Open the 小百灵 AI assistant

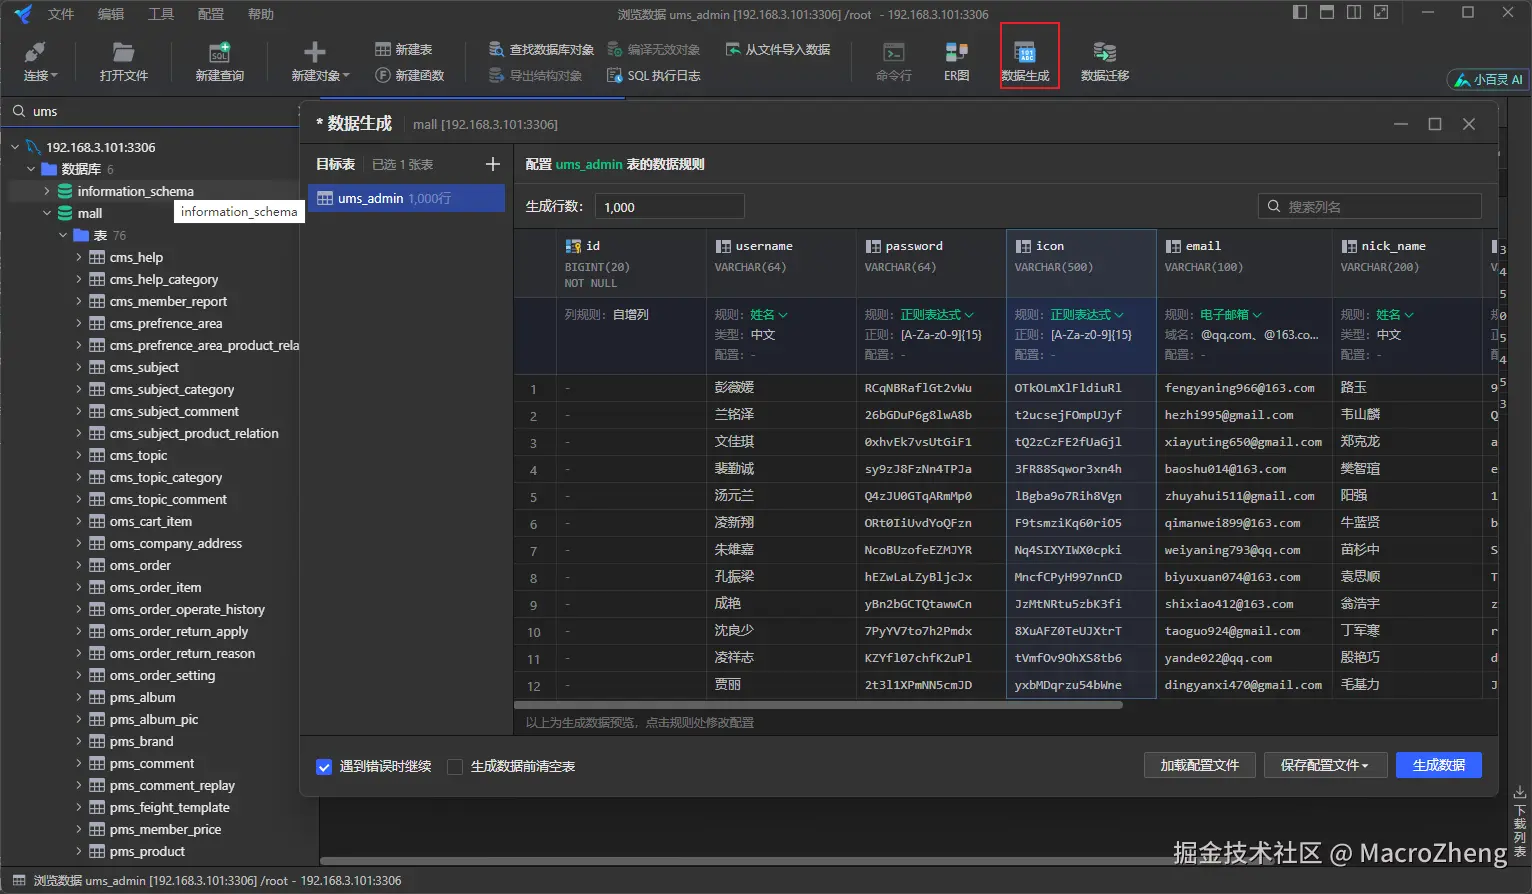[1488, 79]
